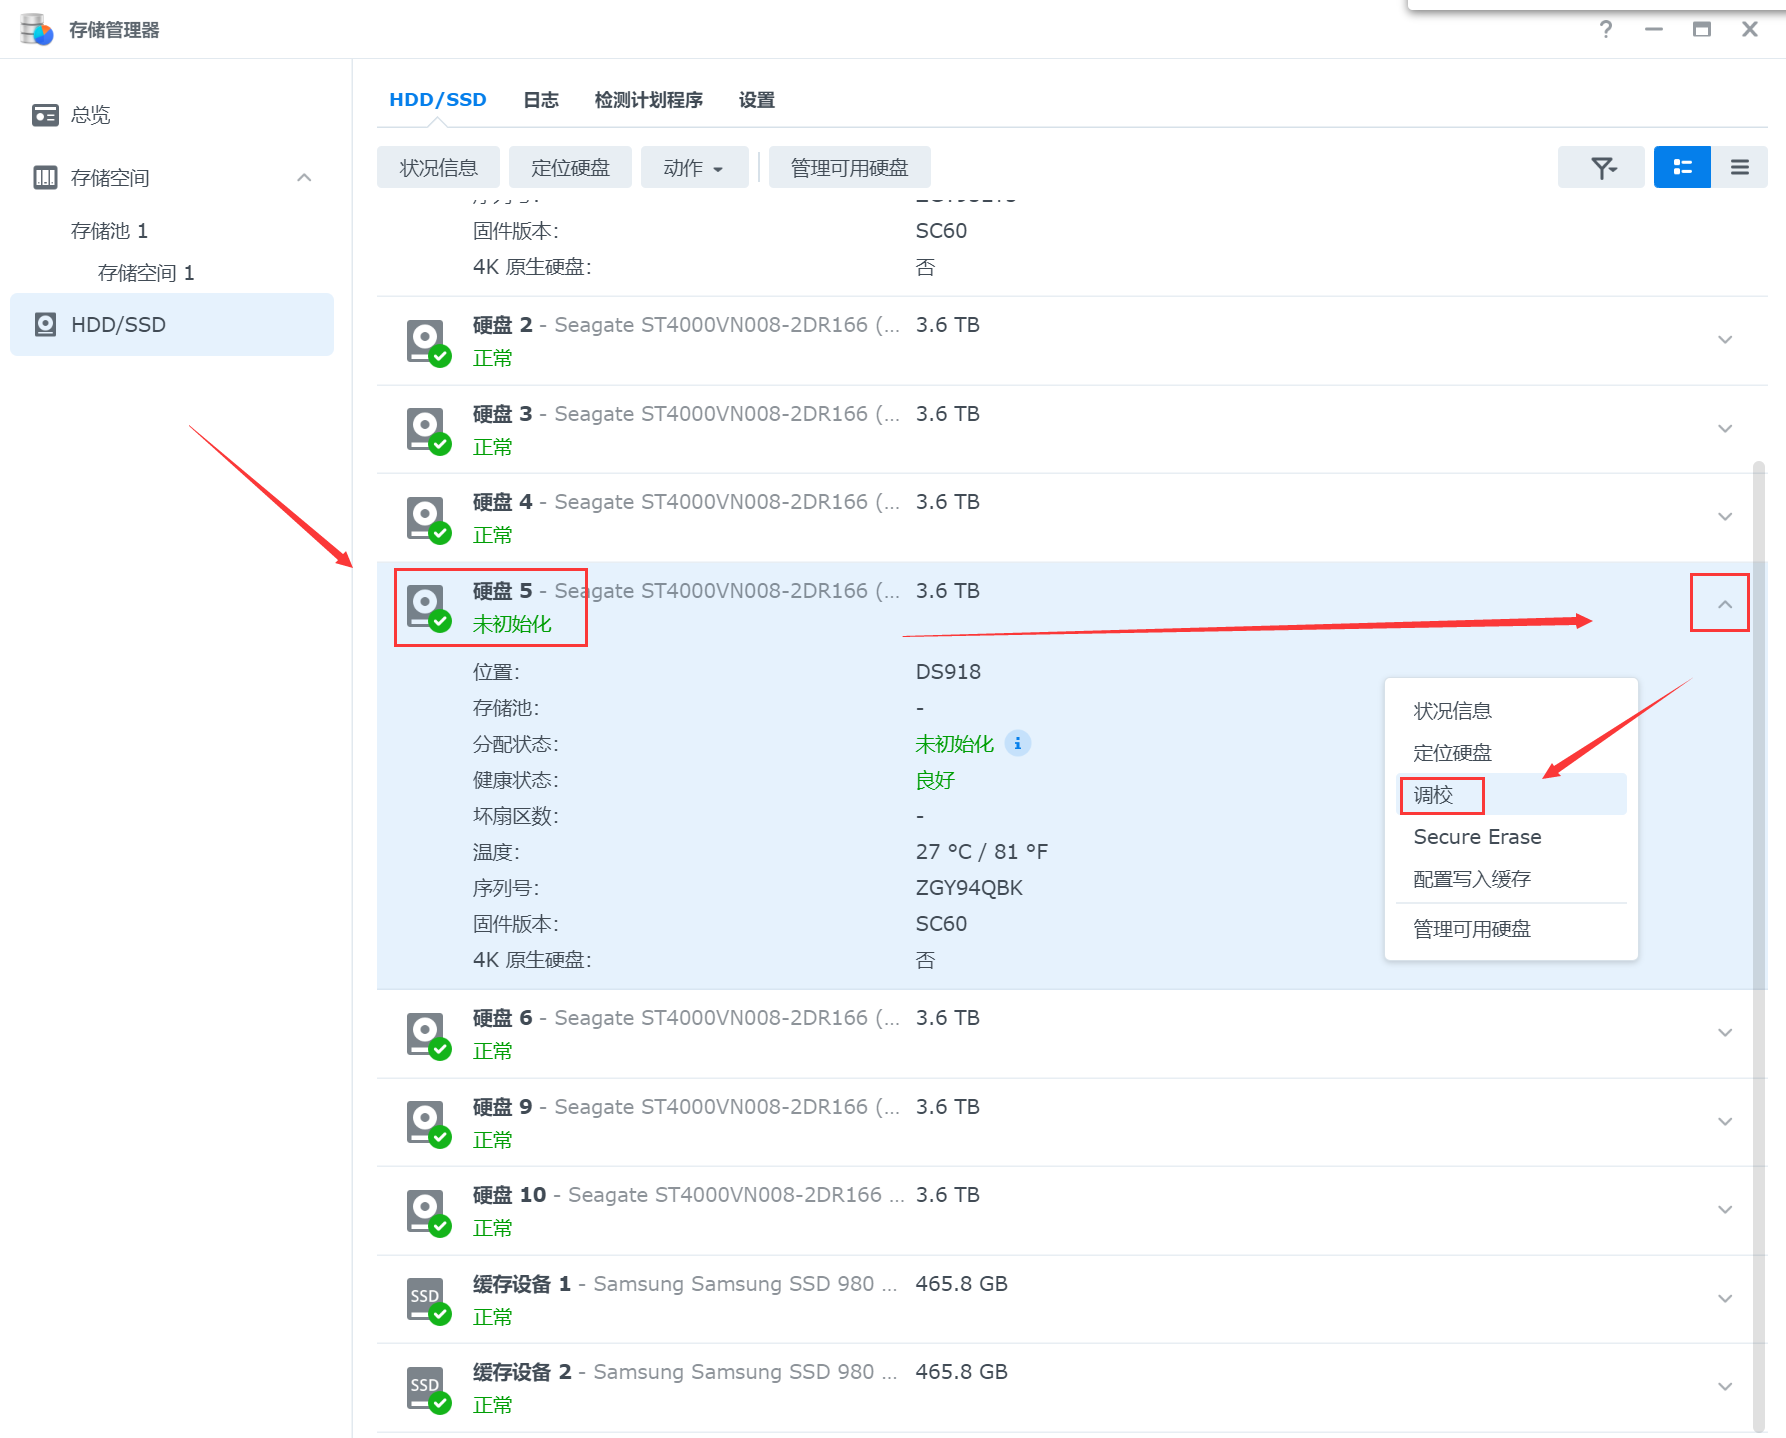
Task: Click 管理可用硬盘 toolbar button
Action: (x=849, y=167)
